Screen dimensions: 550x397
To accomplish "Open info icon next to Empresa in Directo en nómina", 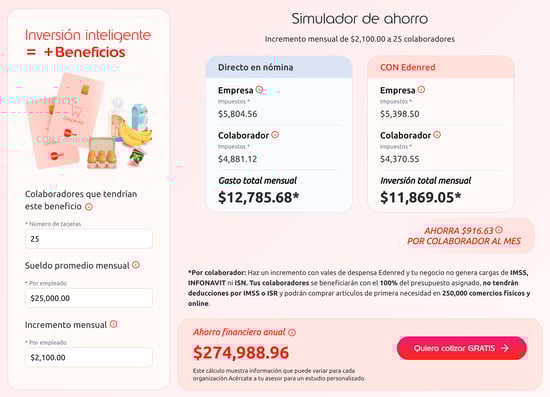I will pos(259,90).
